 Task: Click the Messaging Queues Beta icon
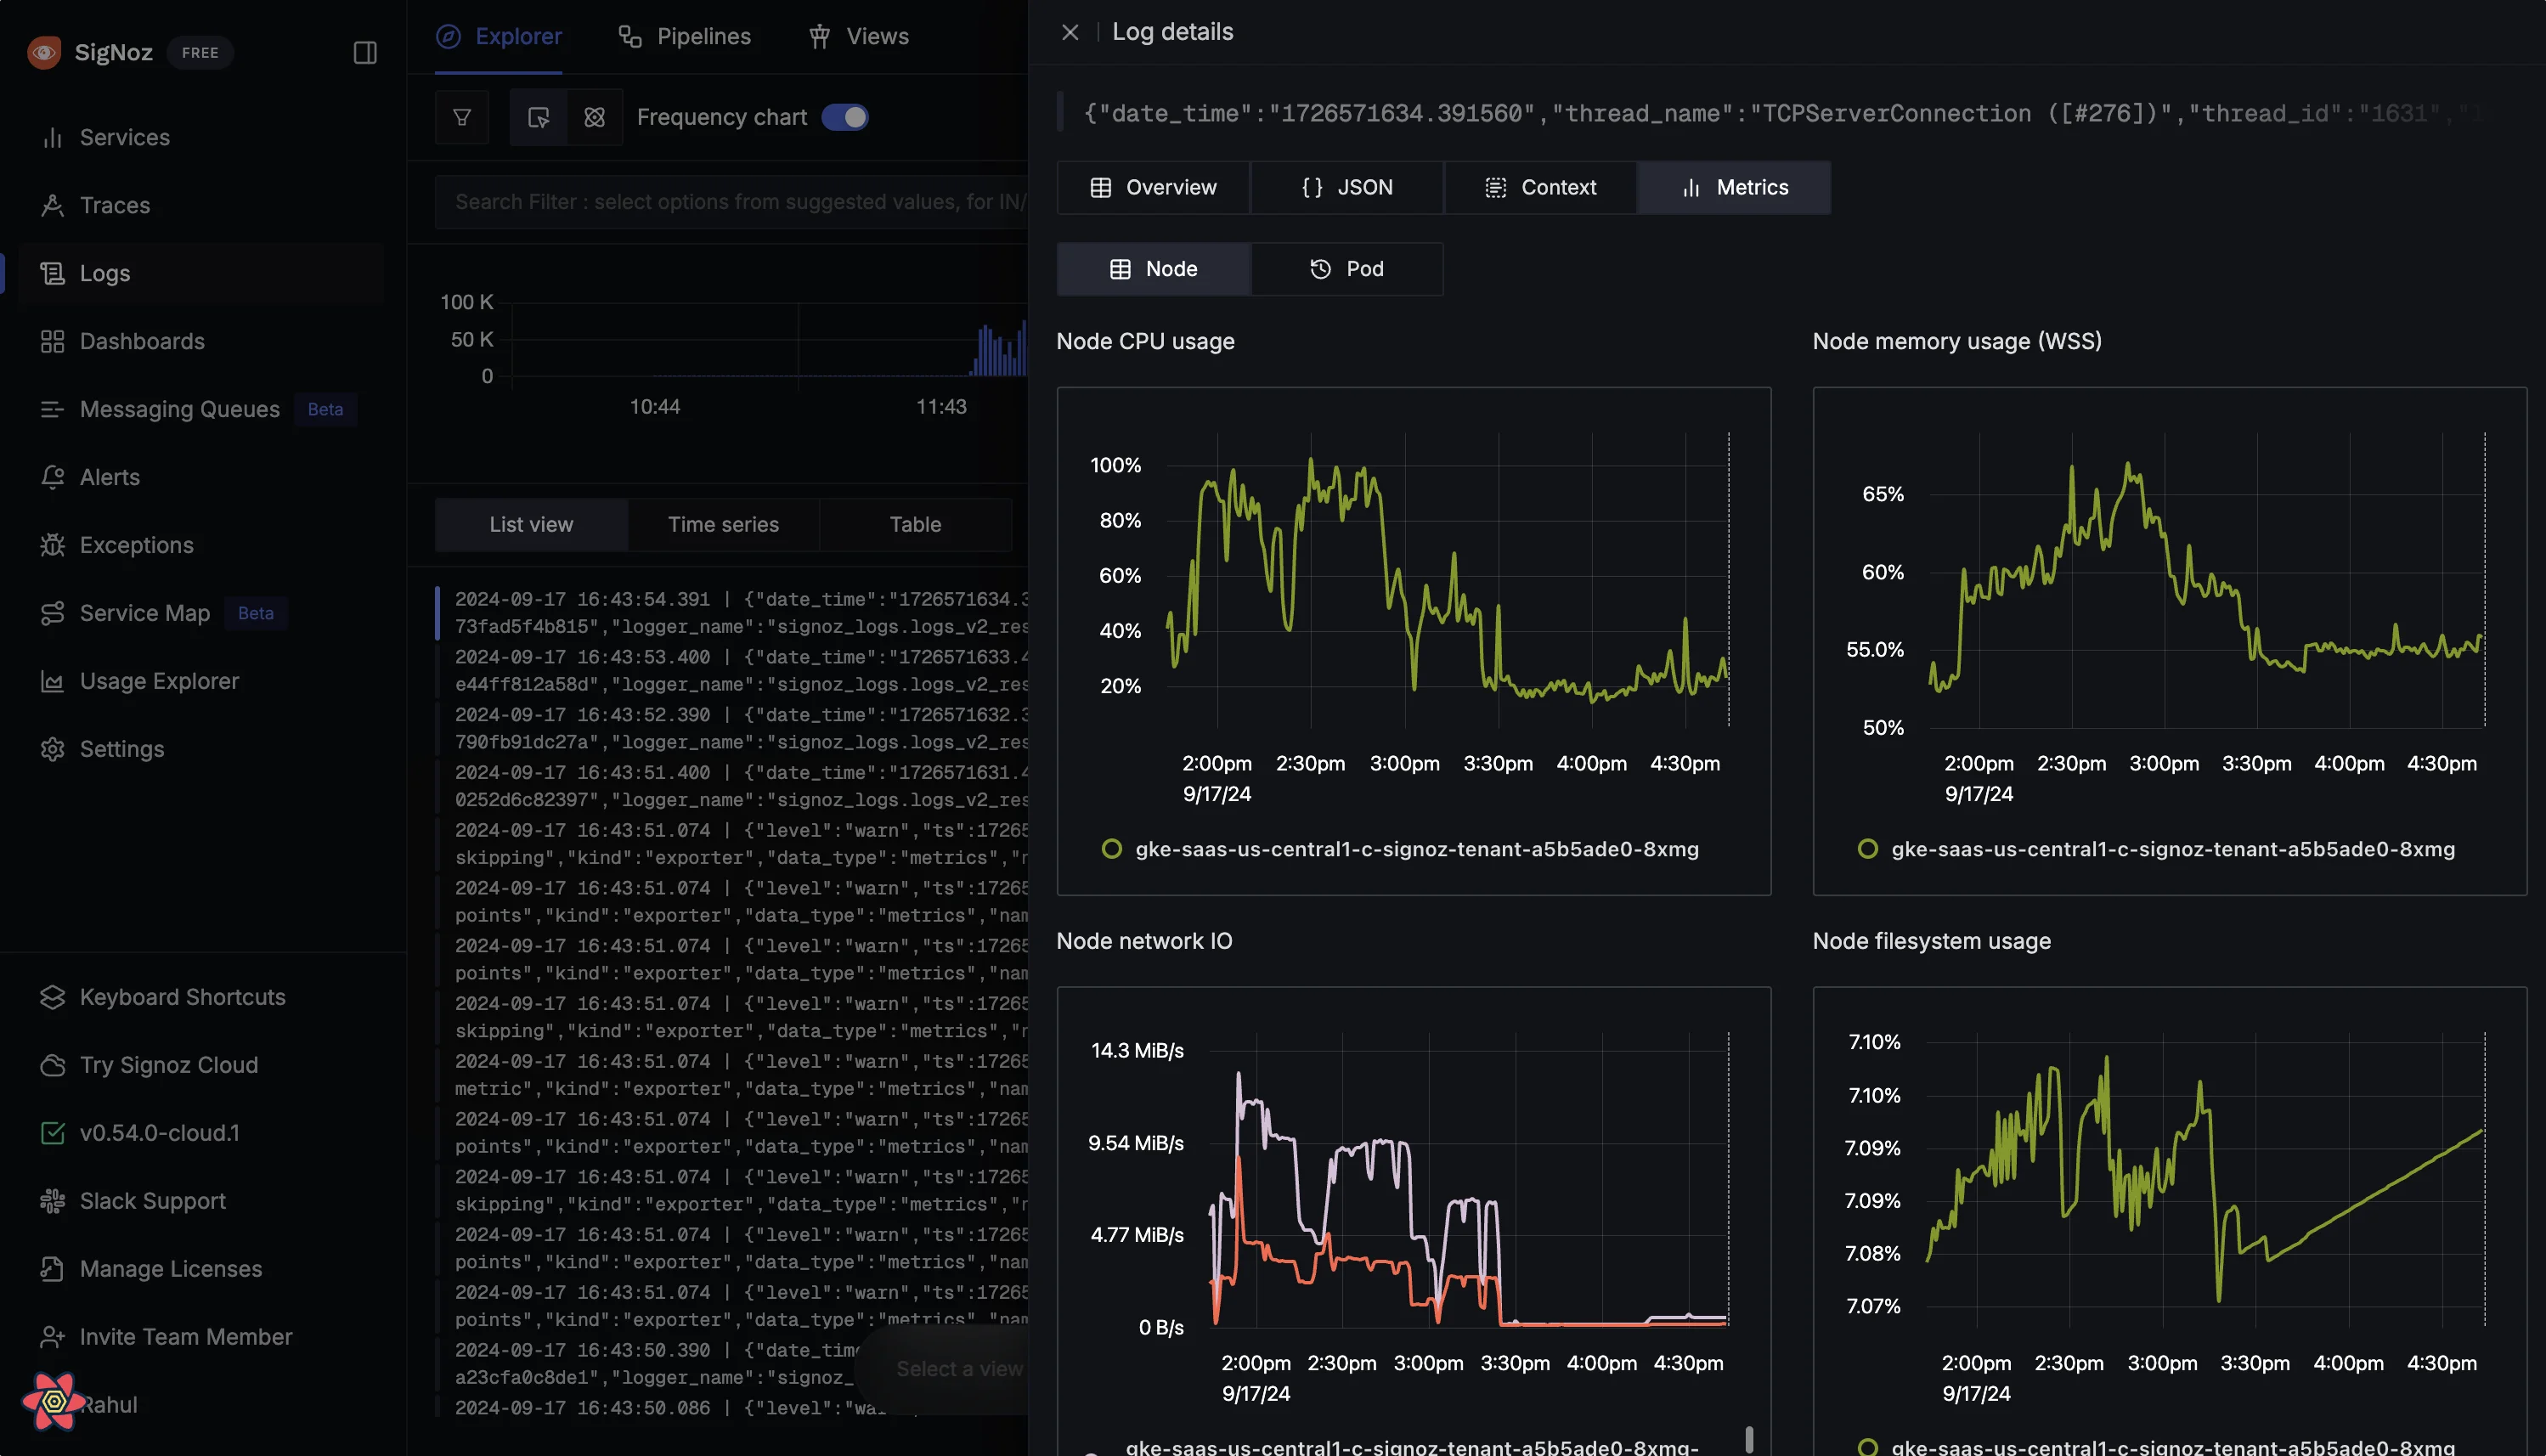click(x=49, y=409)
